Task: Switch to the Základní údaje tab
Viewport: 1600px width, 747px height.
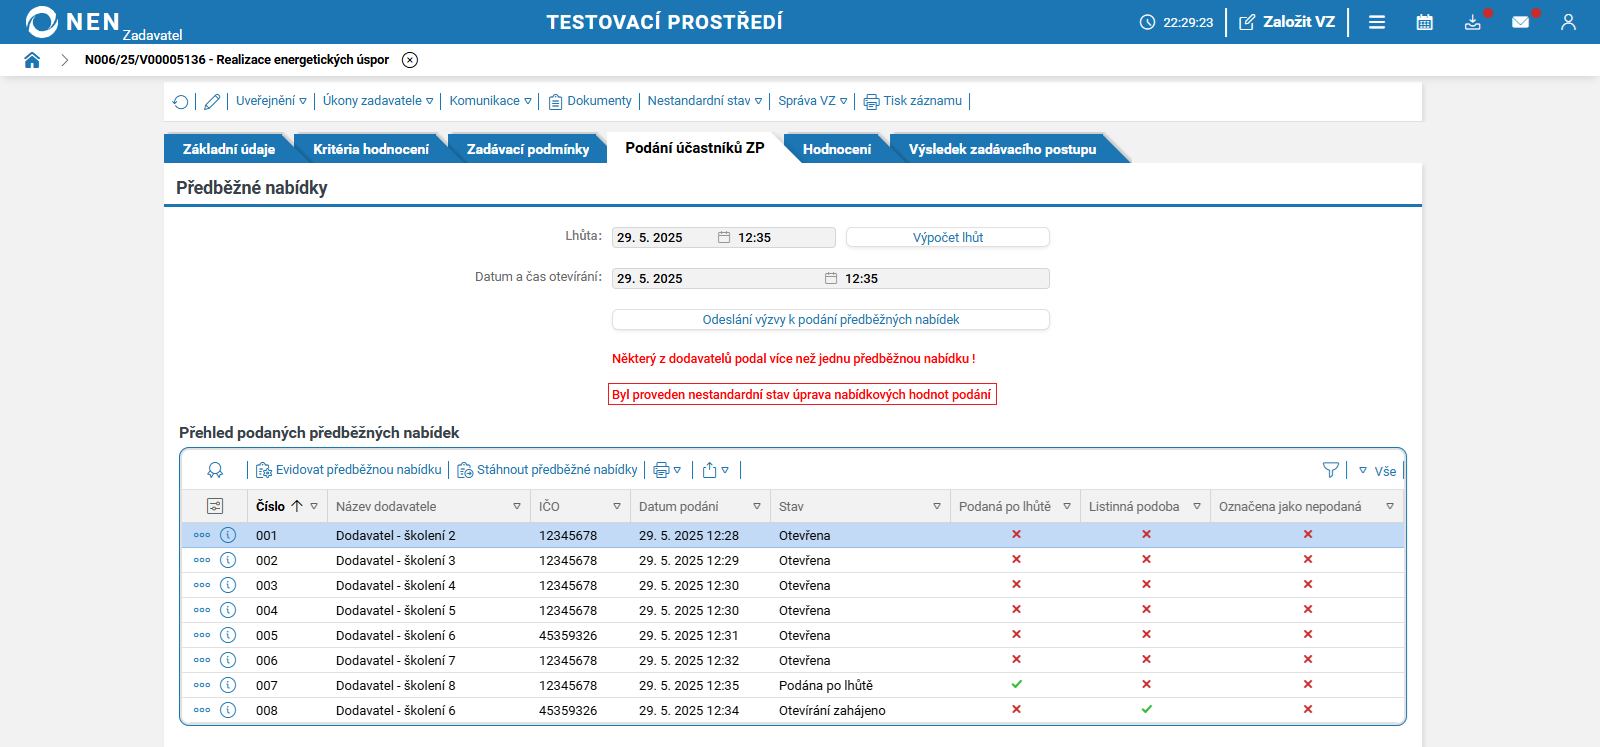Action: (x=228, y=149)
